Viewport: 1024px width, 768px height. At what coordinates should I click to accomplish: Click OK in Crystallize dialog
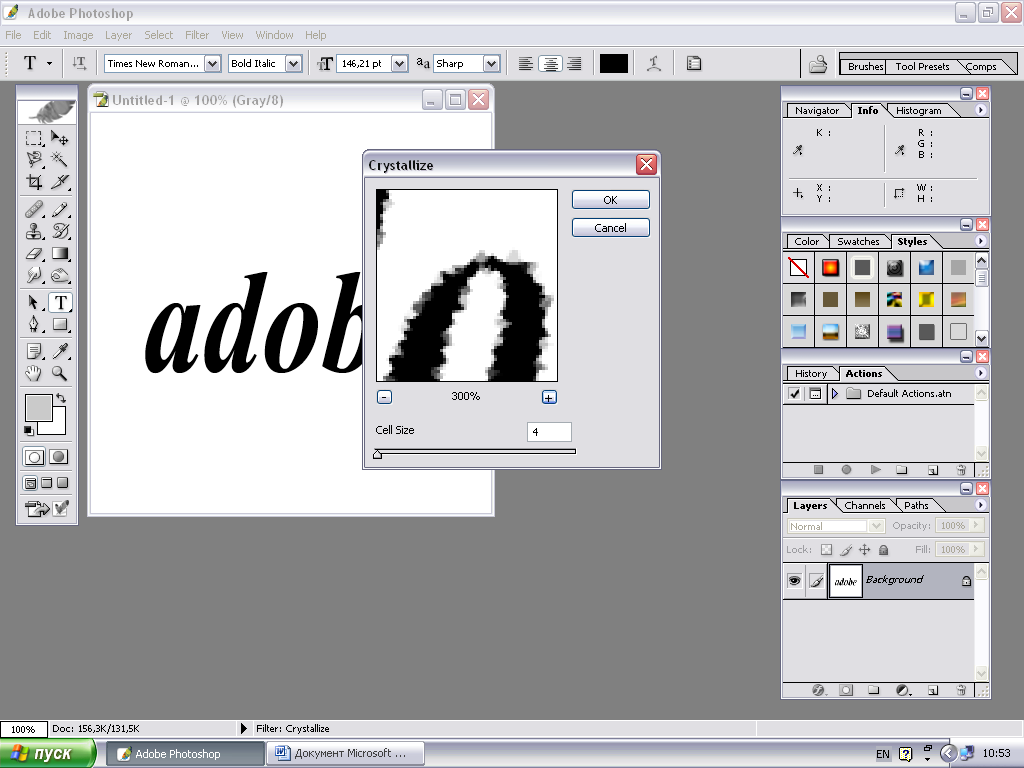pyautogui.click(x=611, y=200)
